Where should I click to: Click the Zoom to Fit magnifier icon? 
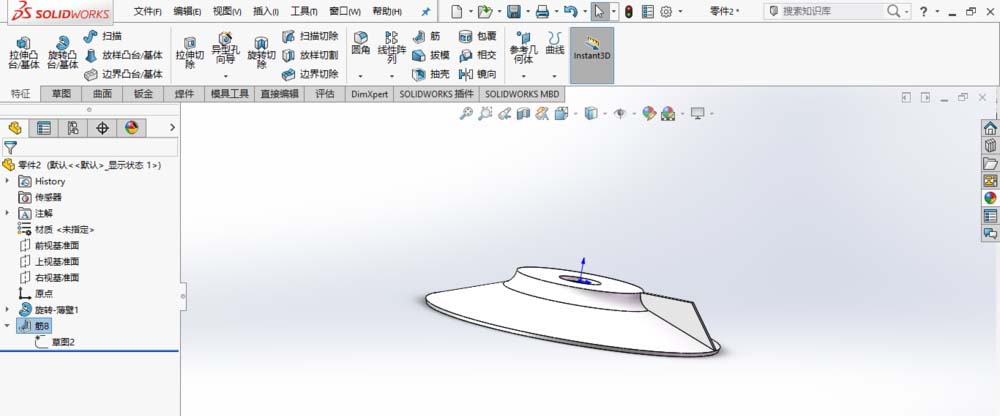click(x=466, y=114)
